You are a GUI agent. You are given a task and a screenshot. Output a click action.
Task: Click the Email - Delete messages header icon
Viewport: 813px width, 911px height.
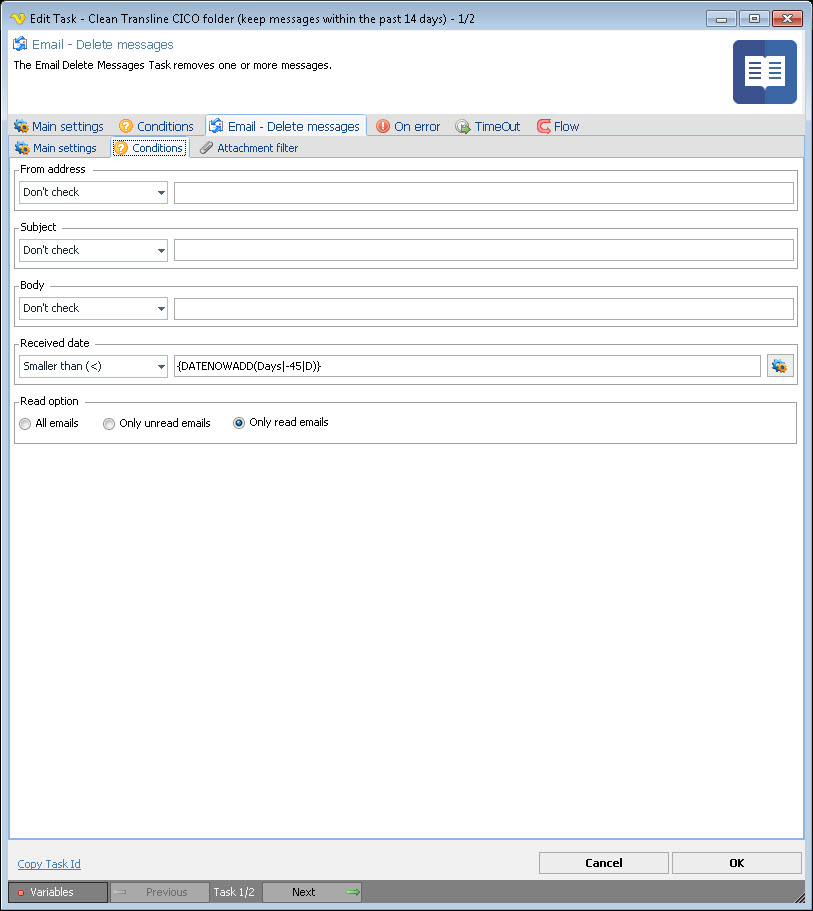point(20,44)
